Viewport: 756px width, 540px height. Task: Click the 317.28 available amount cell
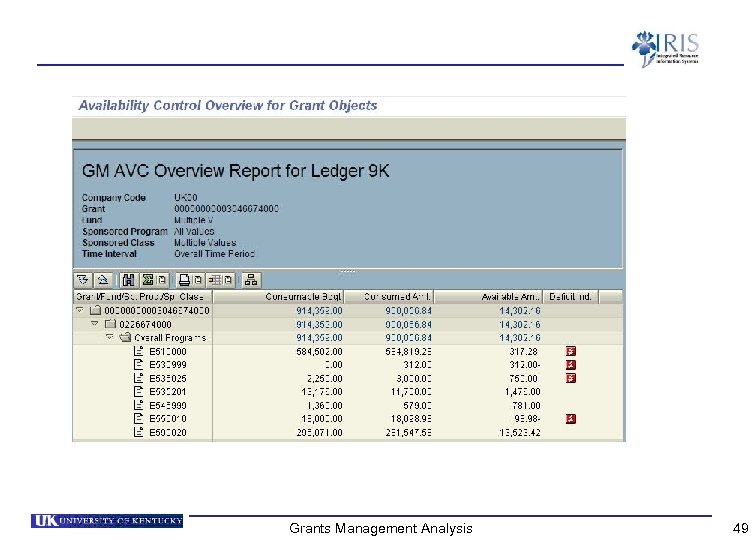pyautogui.click(x=523, y=351)
